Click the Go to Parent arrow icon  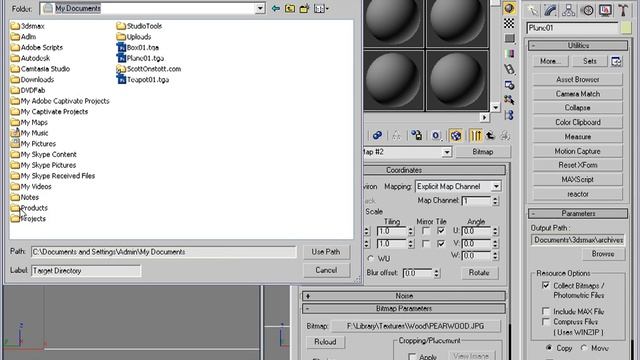pyautogui.click(x=490, y=135)
